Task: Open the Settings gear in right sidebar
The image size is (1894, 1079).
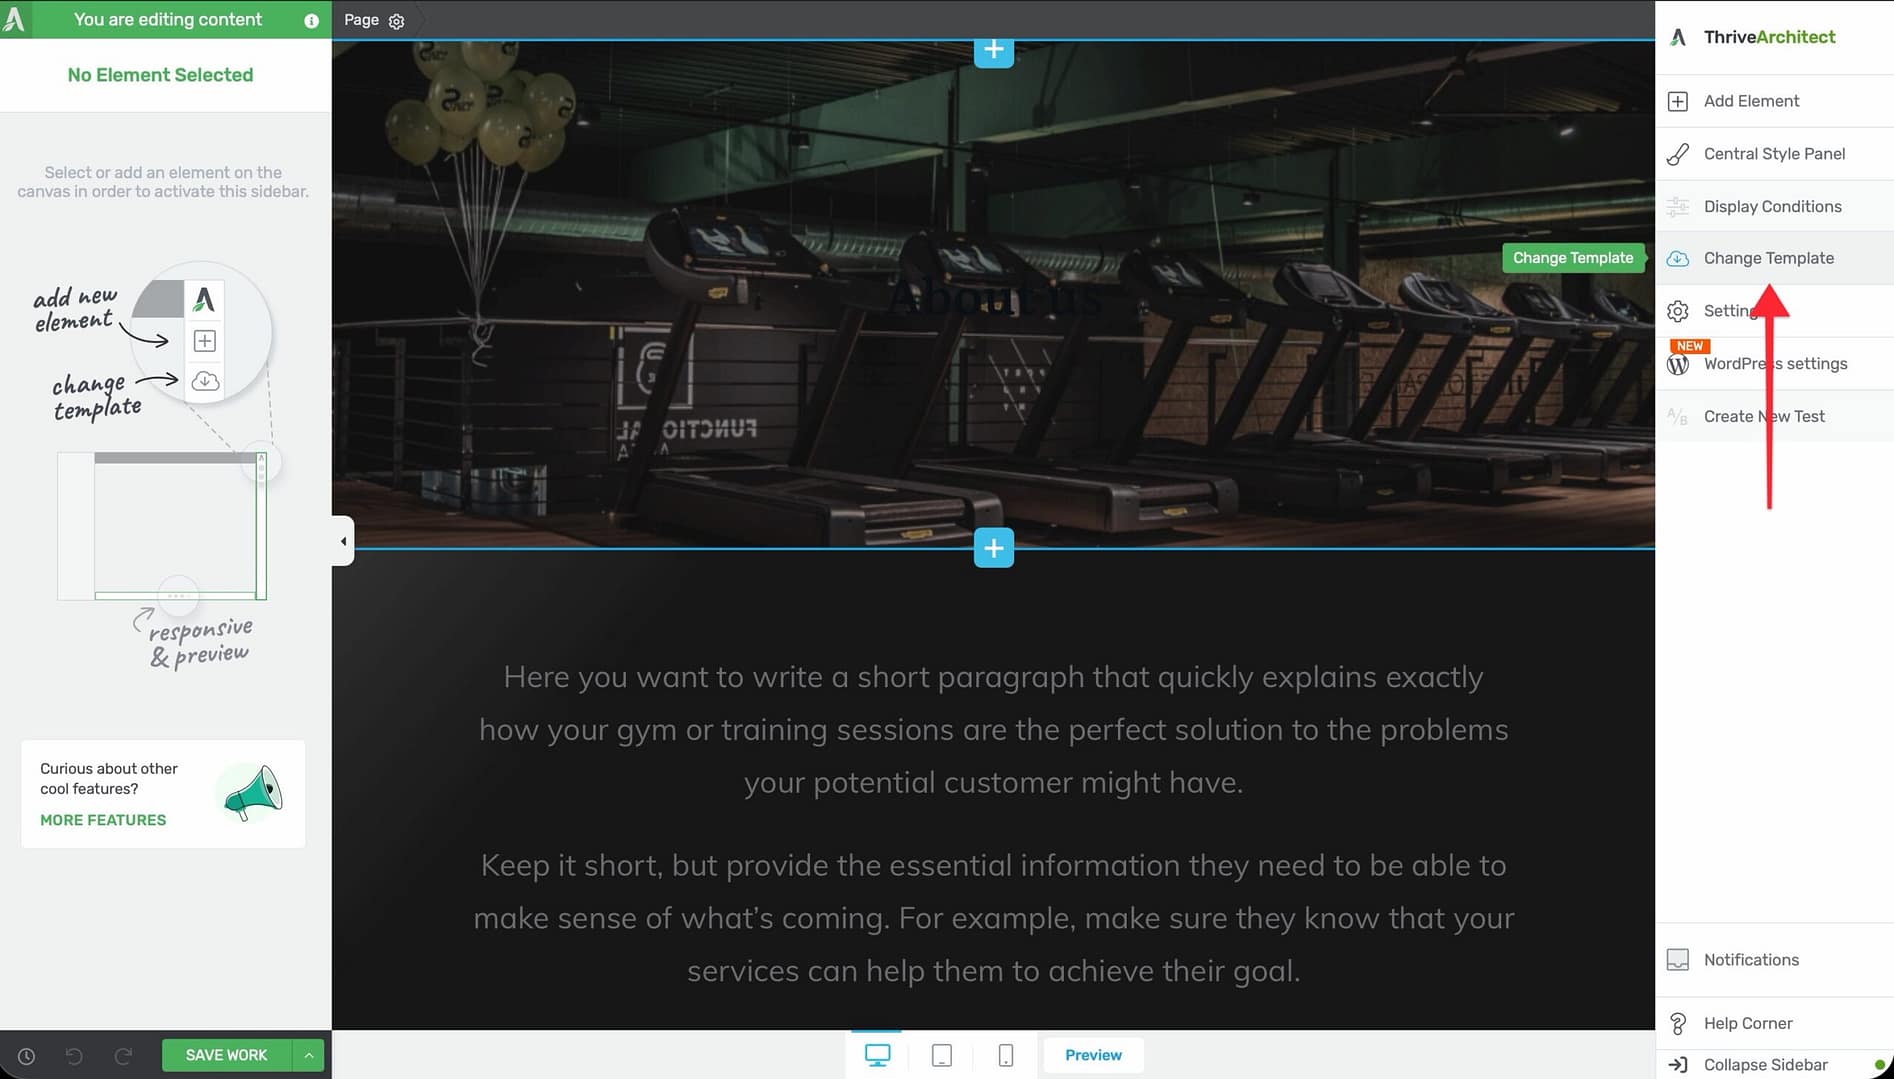Action: pos(1678,311)
